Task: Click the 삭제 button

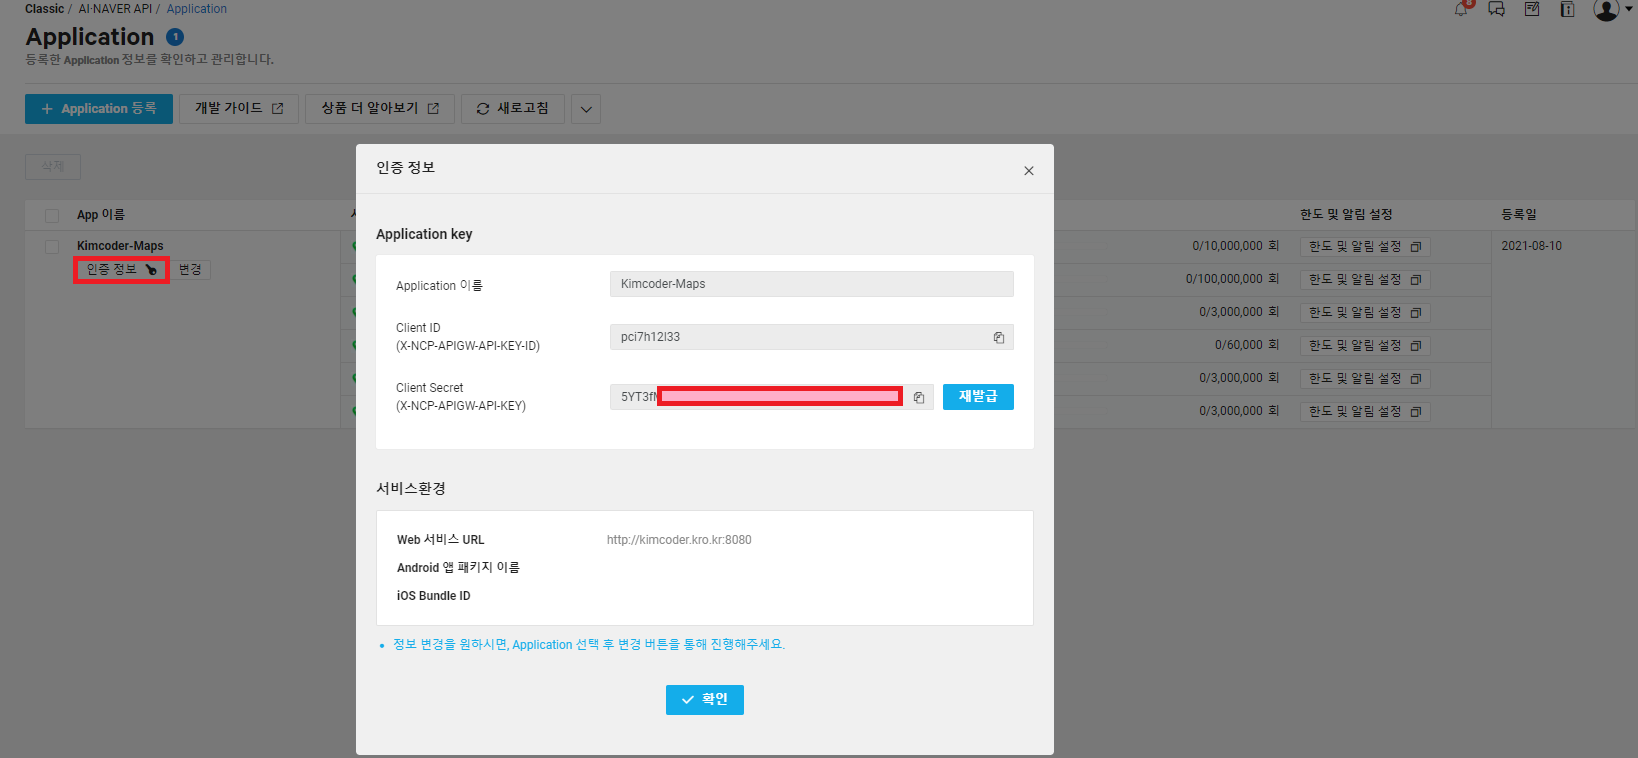Action: click(x=53, y=166)
